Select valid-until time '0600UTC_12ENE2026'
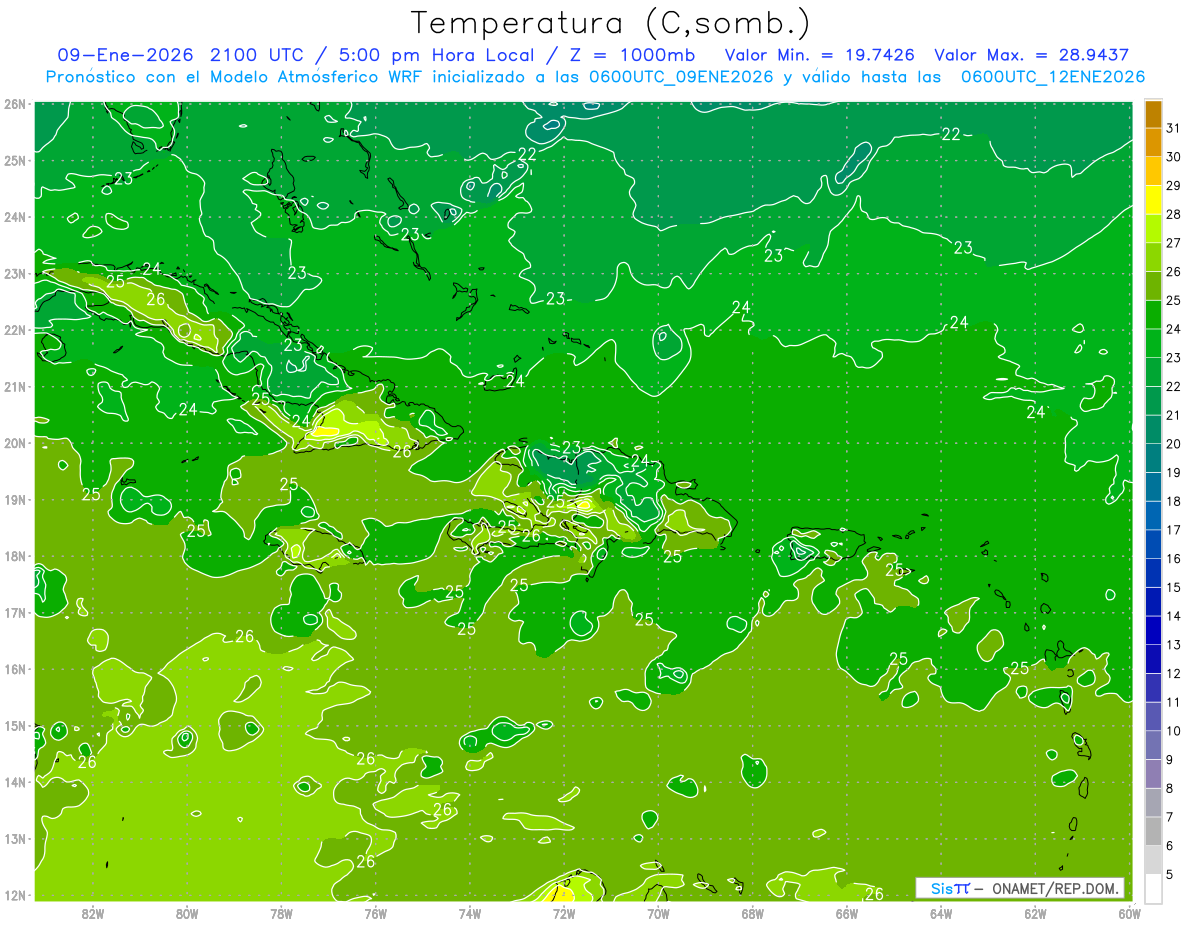This screenshot has height=927, width=1200. point(1052,77)
